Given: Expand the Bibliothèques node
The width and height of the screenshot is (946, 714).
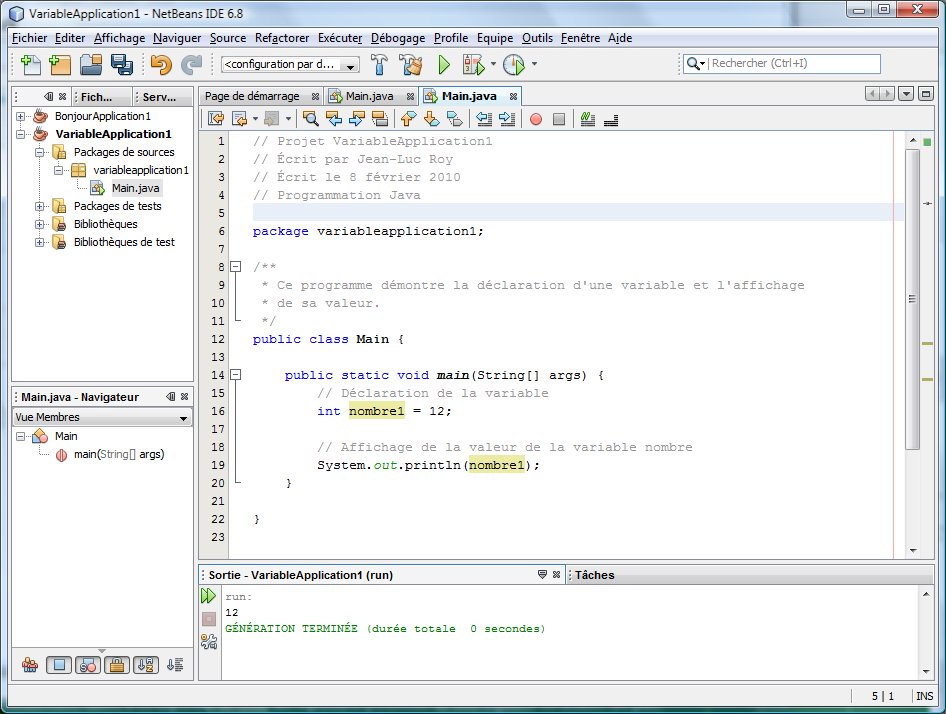Looking at the screenshot, I should click(x=39, y=225).
